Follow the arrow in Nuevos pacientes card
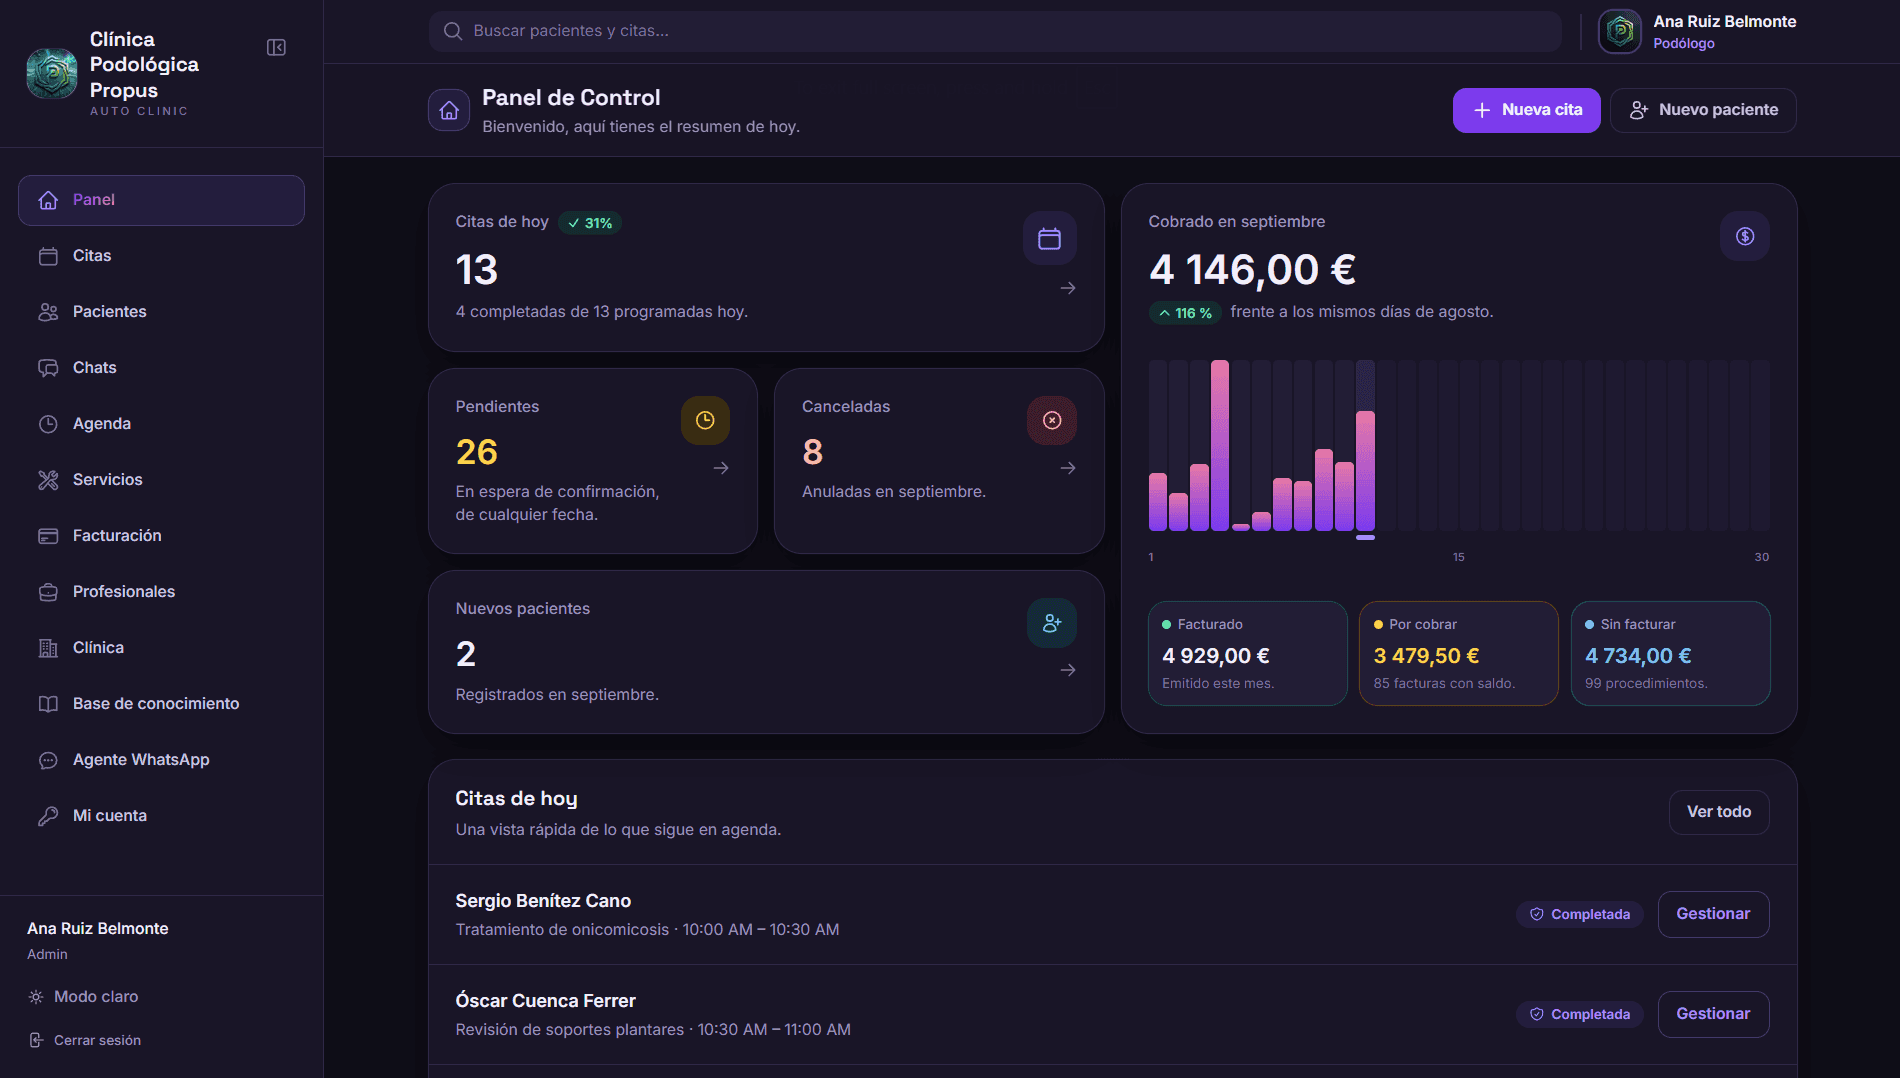1900x1078 pixels. [1068, 670]
